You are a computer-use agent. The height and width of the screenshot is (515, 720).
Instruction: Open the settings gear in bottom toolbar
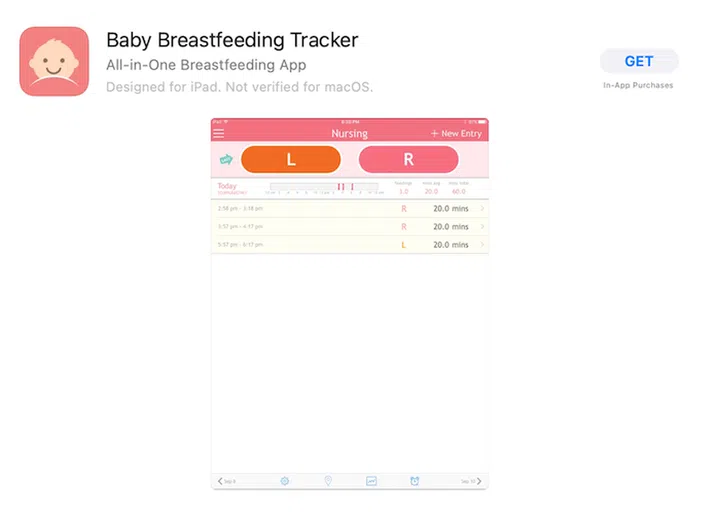[284, 481]
